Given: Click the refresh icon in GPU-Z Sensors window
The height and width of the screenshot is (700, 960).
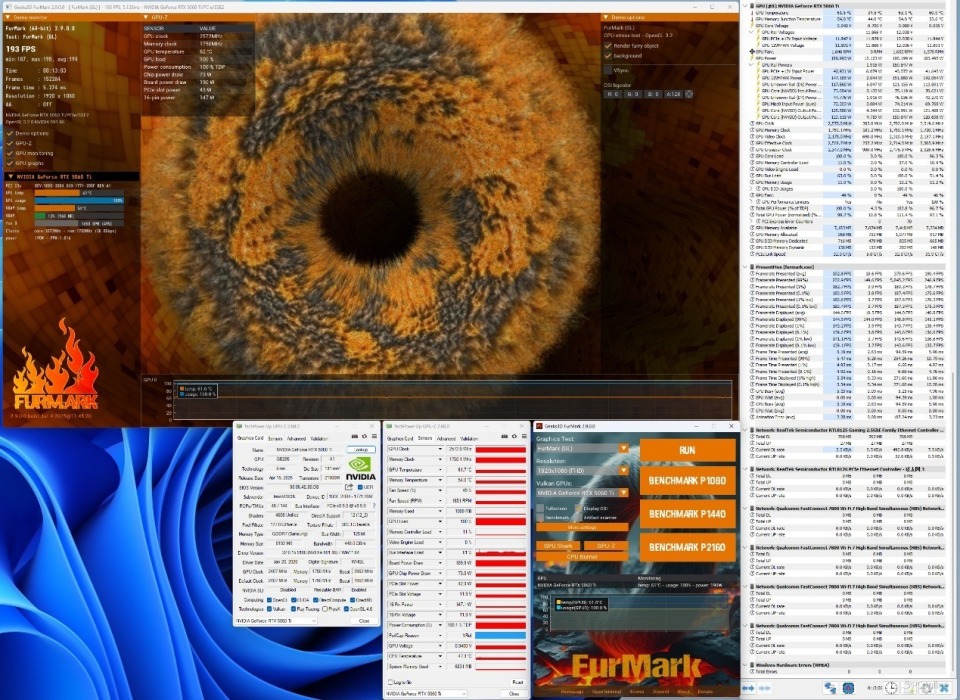Looking at the screenshot, I should point(514,436).
